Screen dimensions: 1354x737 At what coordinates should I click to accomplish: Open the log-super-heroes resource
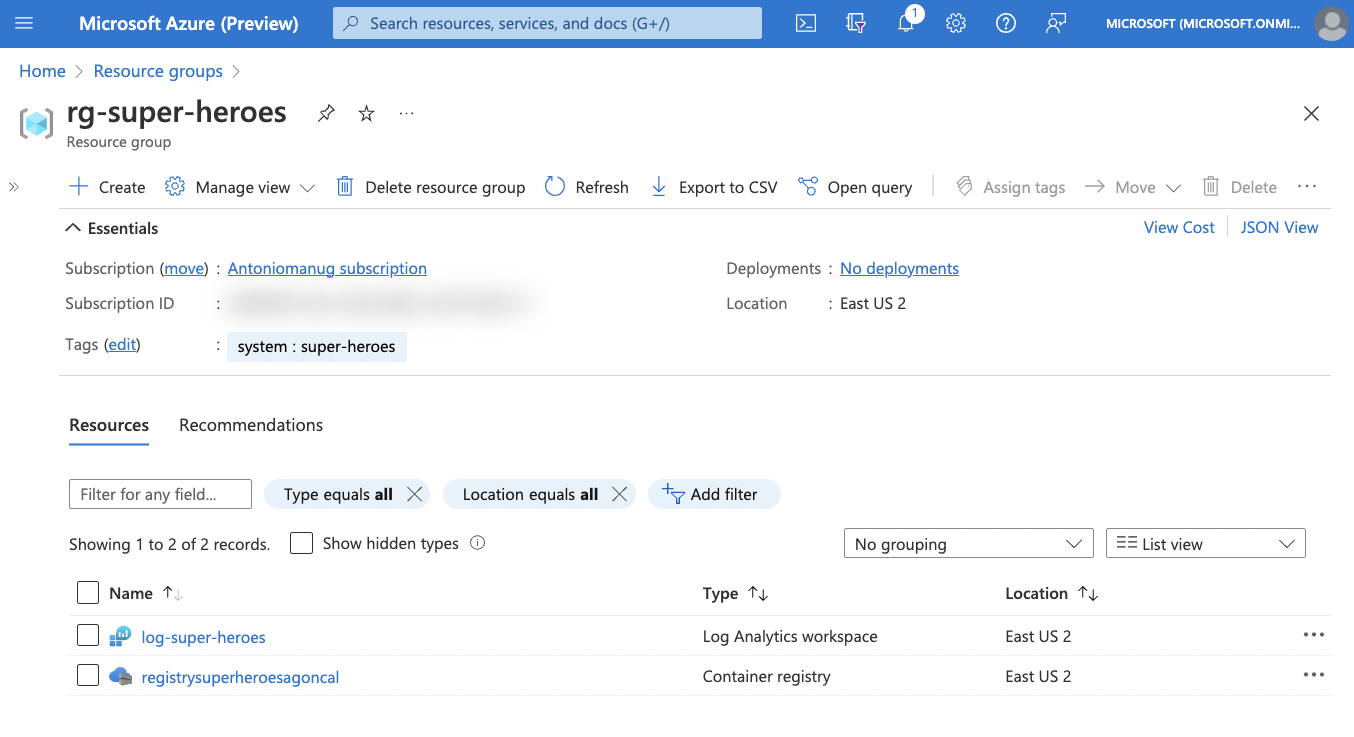[204, 637]
